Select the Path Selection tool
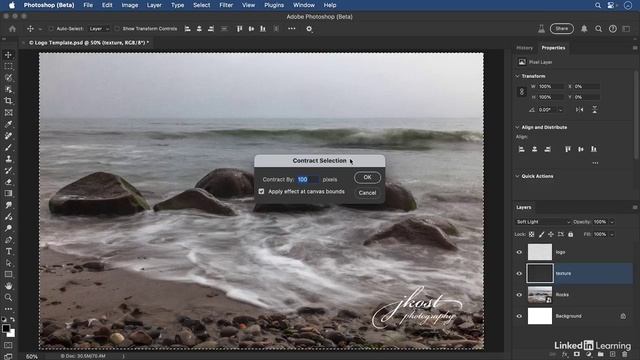 [x=8, y=263]
